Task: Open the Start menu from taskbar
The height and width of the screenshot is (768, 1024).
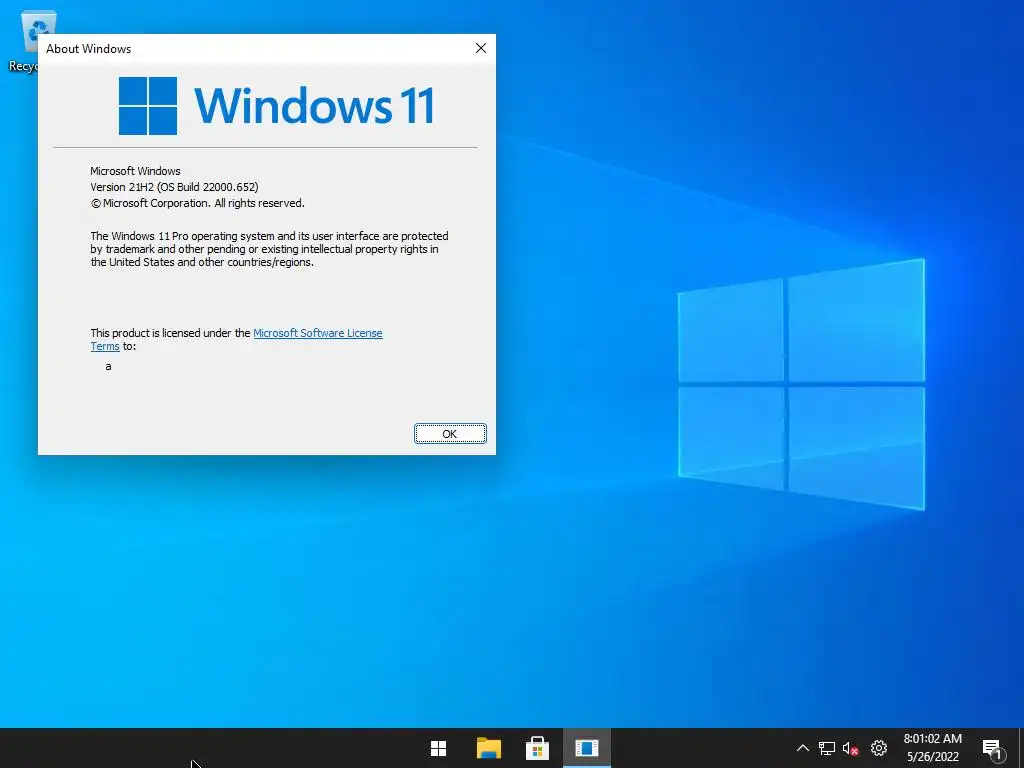Action: (438, 748)
